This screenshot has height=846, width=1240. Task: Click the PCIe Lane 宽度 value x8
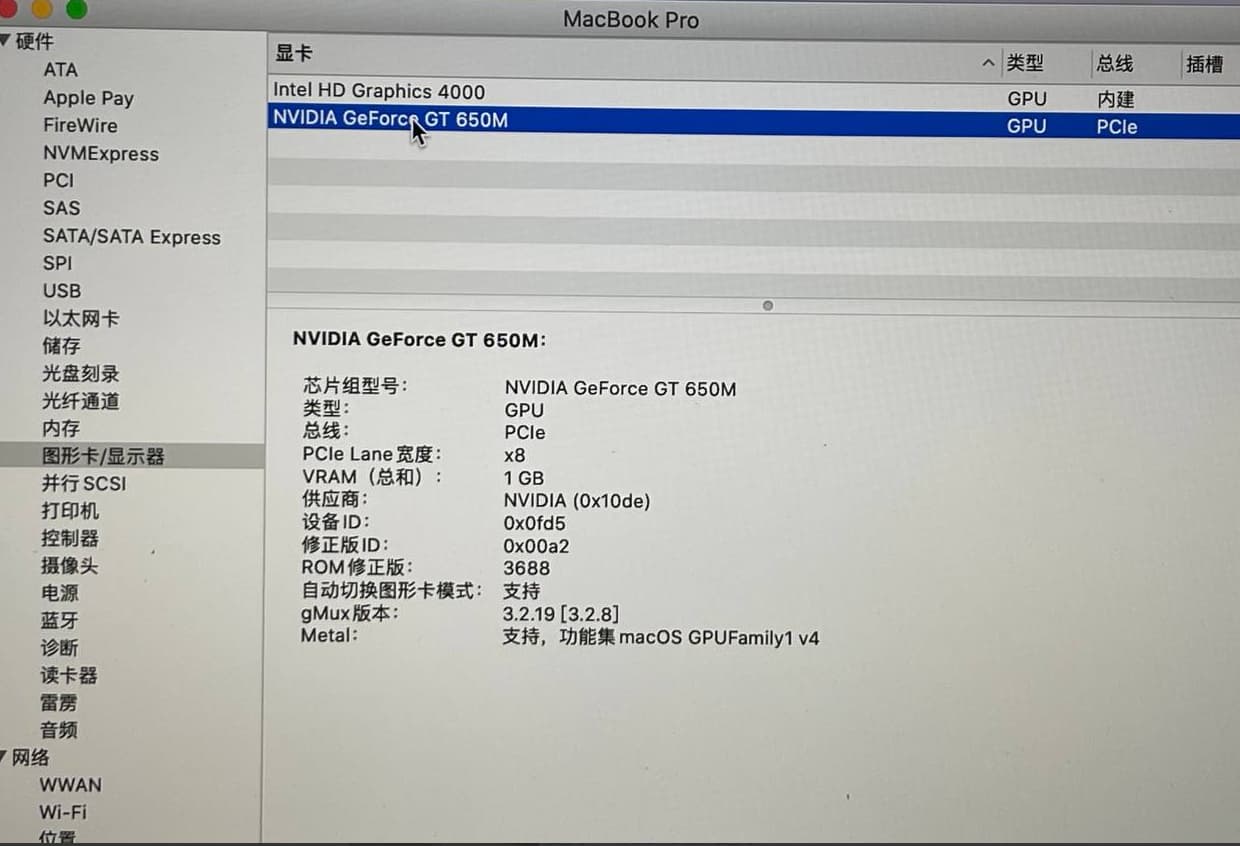coord(515,455)
